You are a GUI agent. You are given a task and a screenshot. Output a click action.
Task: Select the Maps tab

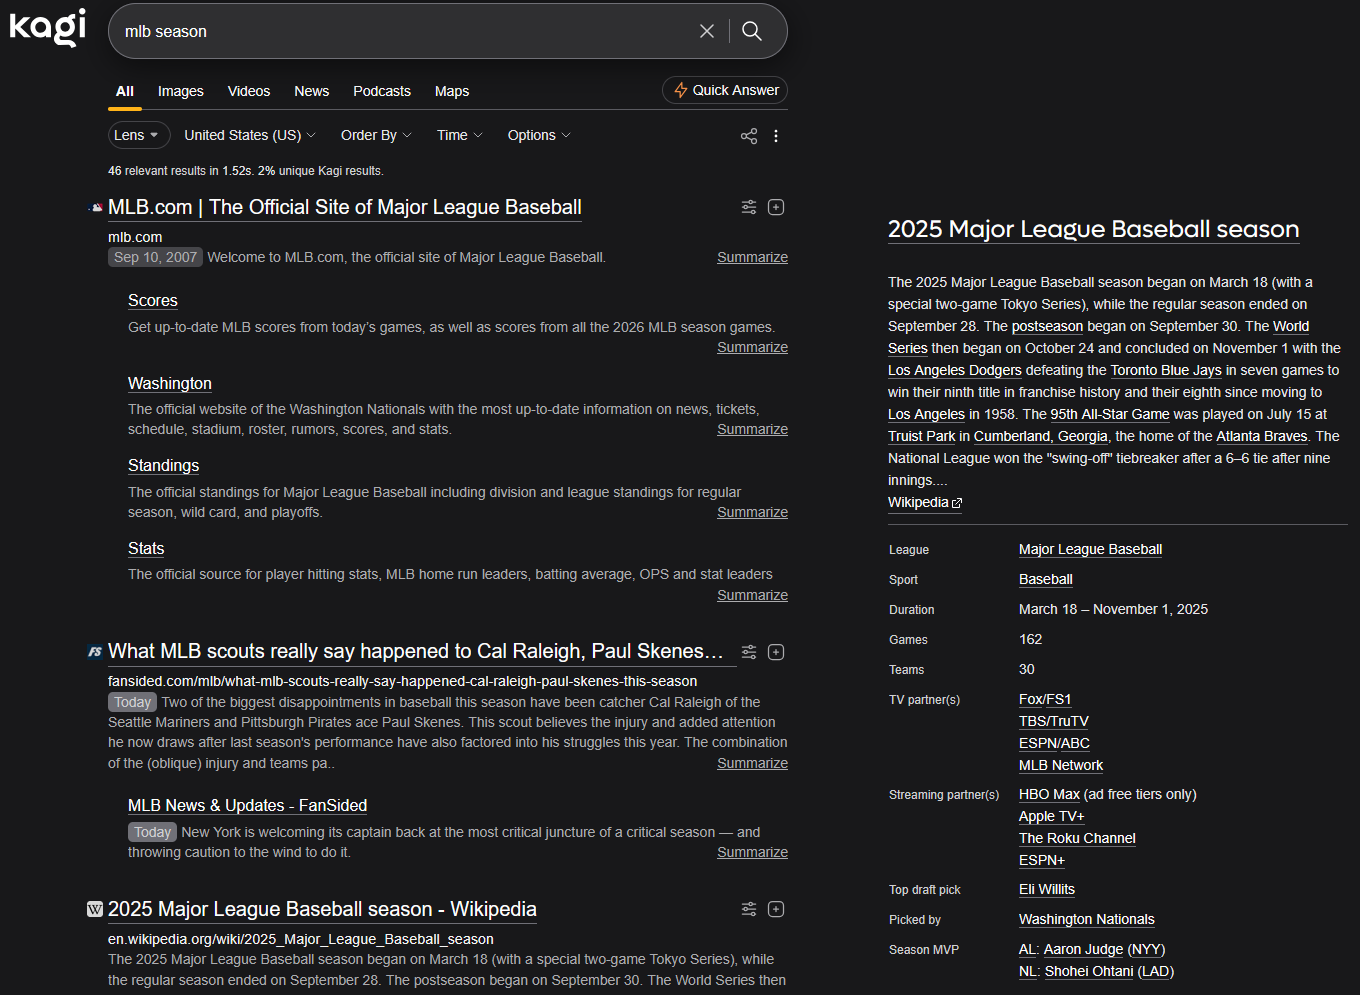point(452,91)
